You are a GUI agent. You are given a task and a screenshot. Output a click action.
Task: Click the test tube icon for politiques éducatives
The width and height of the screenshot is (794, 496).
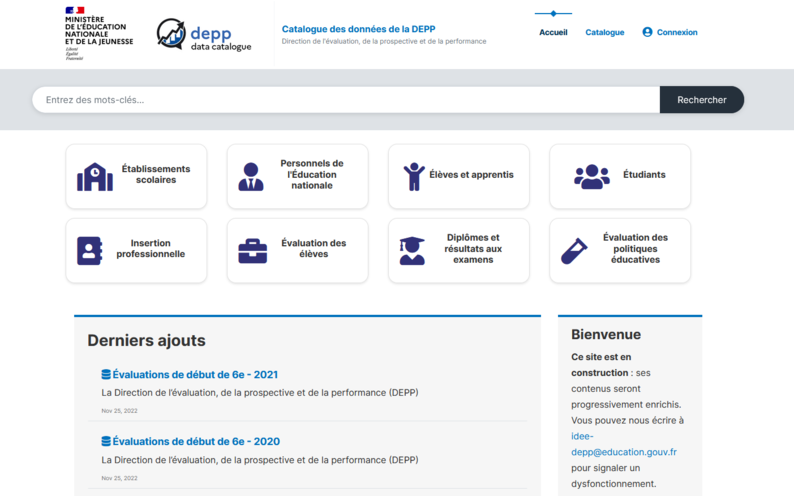pyautogui.click(x=574, y=251)
